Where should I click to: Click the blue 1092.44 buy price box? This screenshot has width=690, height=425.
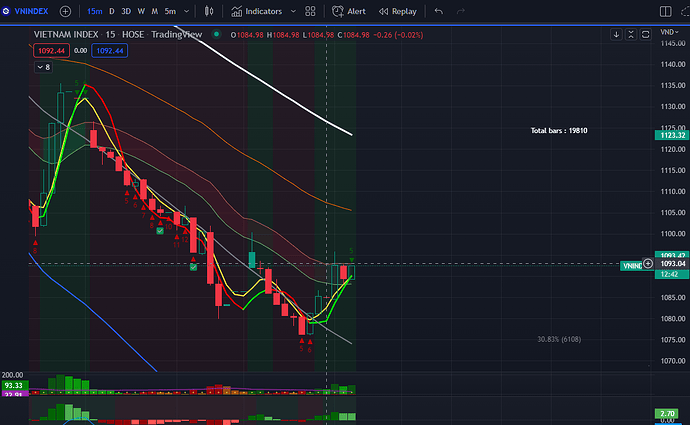(110, 51)
